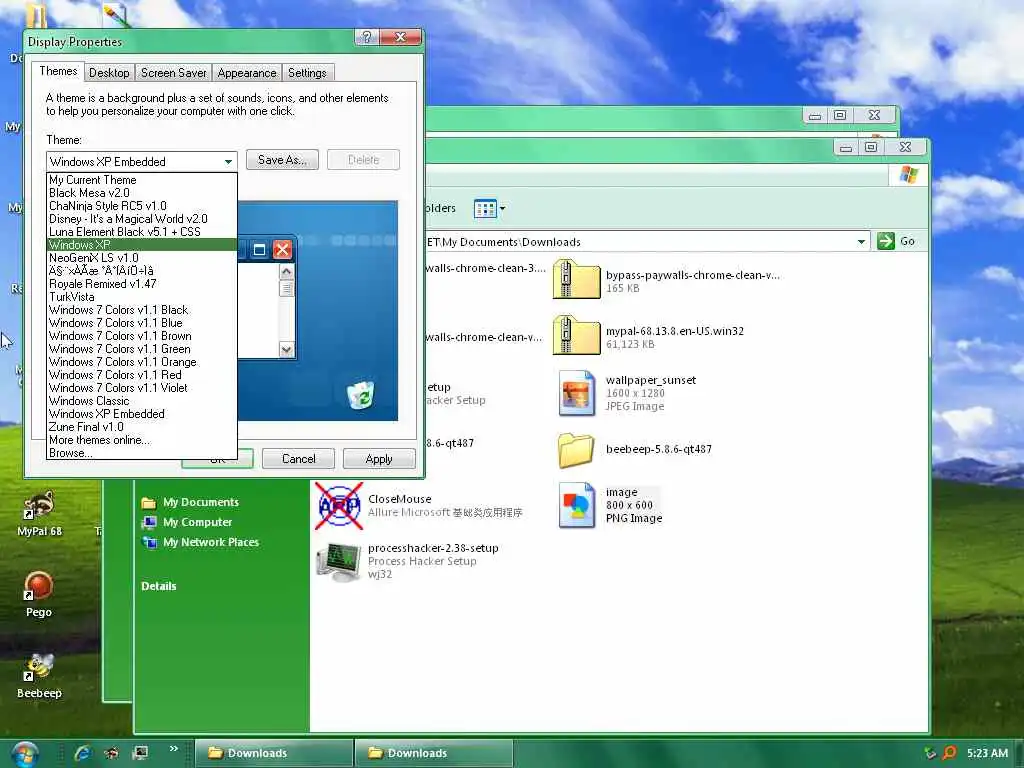
Task: Click the recycle bin in the theme preview
Action: click(x=360, y=395)
